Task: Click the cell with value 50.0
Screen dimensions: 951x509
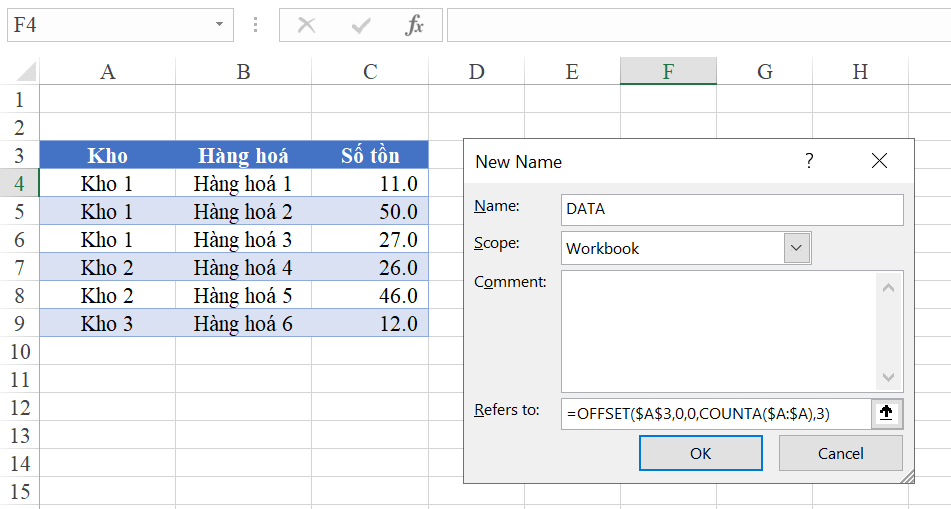Action: (370, 211)
